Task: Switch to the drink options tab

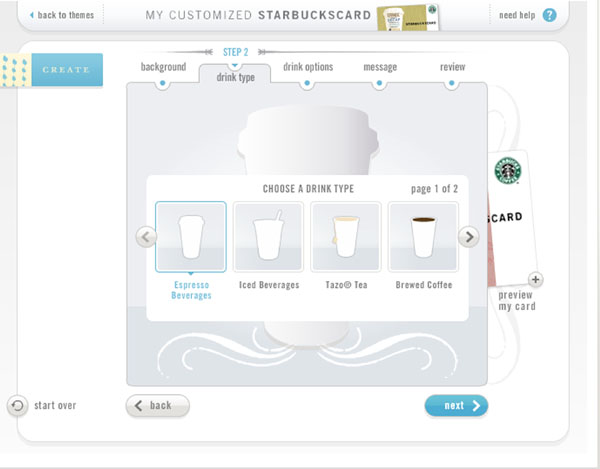Action: pos(308,67)
